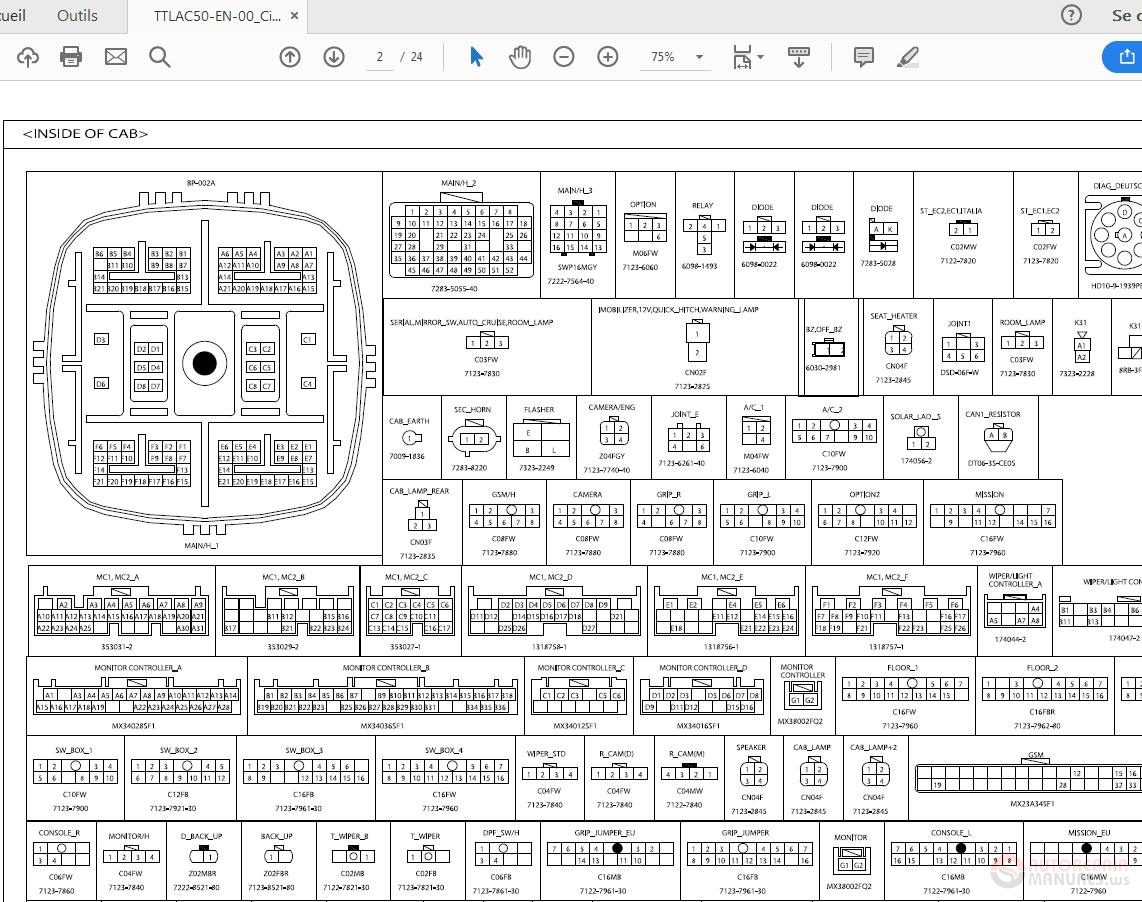Open the help question mark icon
1142x902 pixels.
click(x=1071, y=15)
